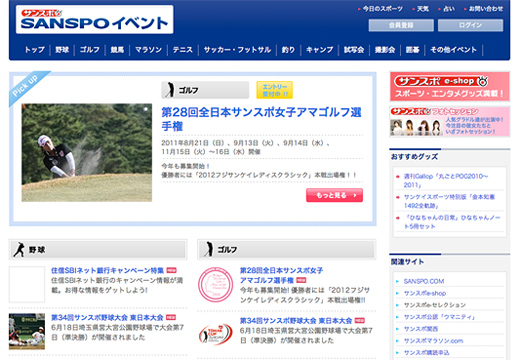
Task: Click the 会員登録 button
Action: click(401, 25)
